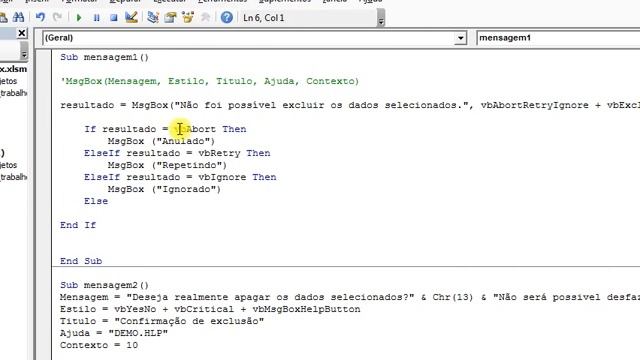This screenshot has height=360, width=640.
Task: Click the 'Titulo = "Confirmação de exclusão"' line
Action: point(162,321)
